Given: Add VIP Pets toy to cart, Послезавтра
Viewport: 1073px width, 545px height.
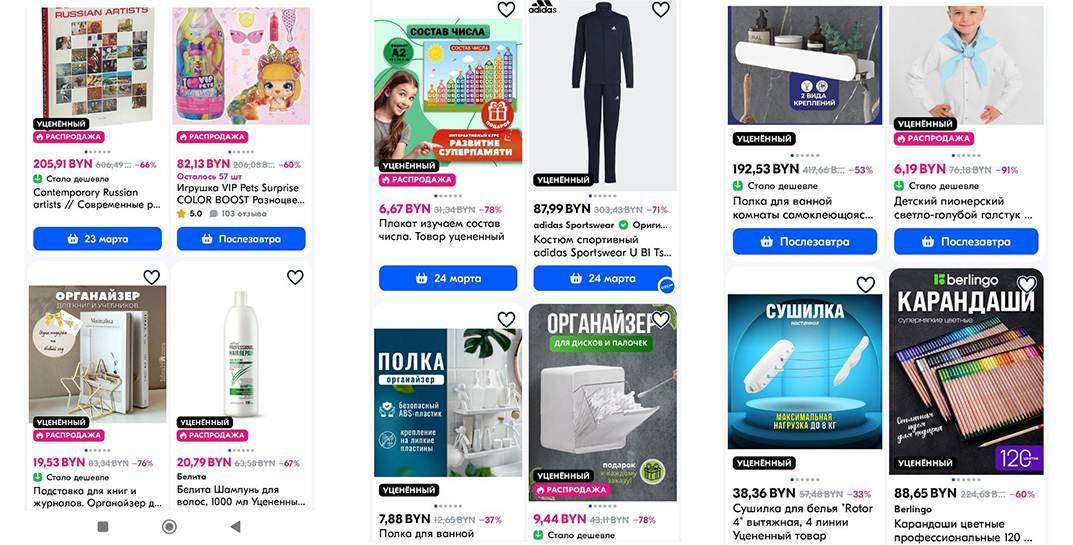Looking at the screenshot, I should tap(241, 239).
